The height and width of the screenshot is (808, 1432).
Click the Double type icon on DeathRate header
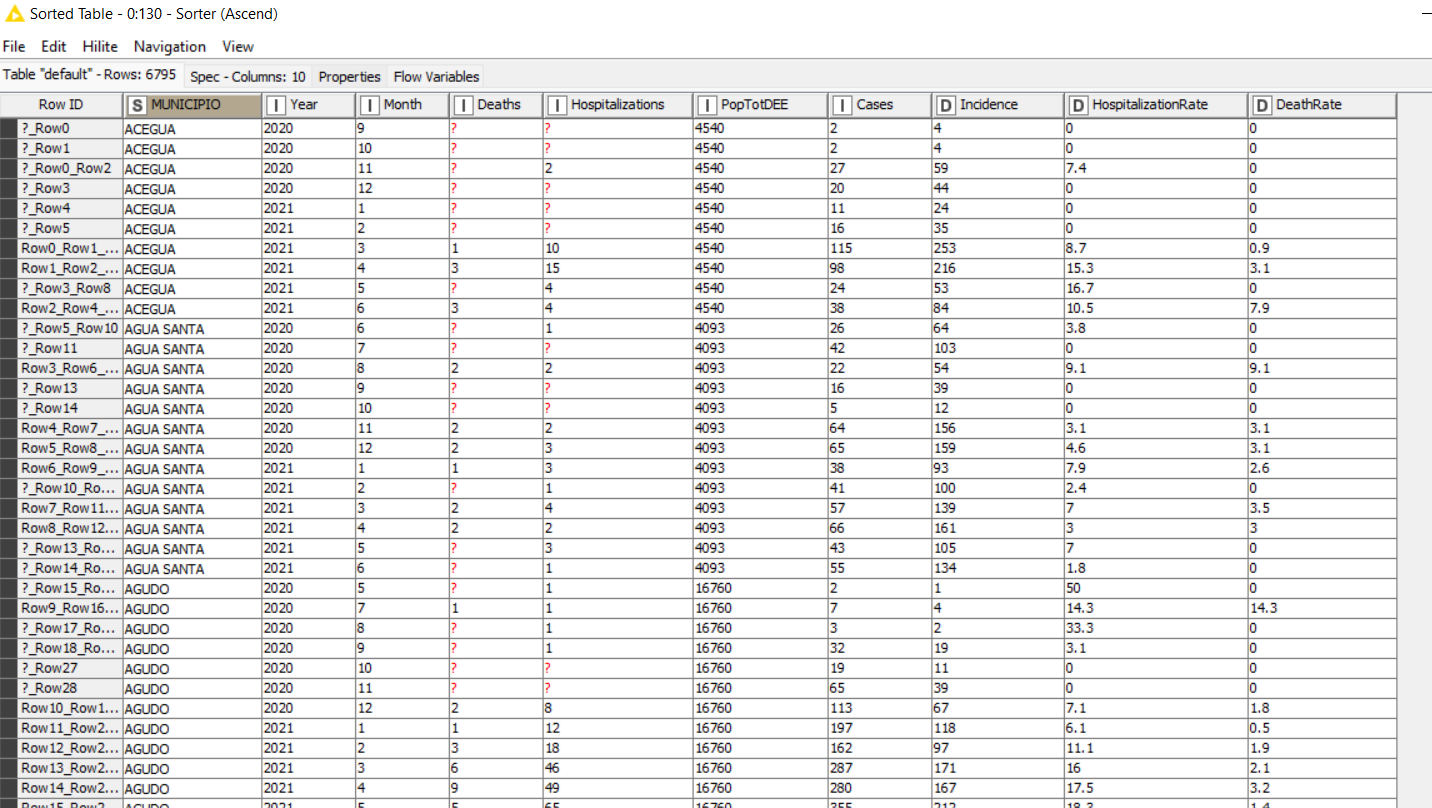coord(1262,105)
